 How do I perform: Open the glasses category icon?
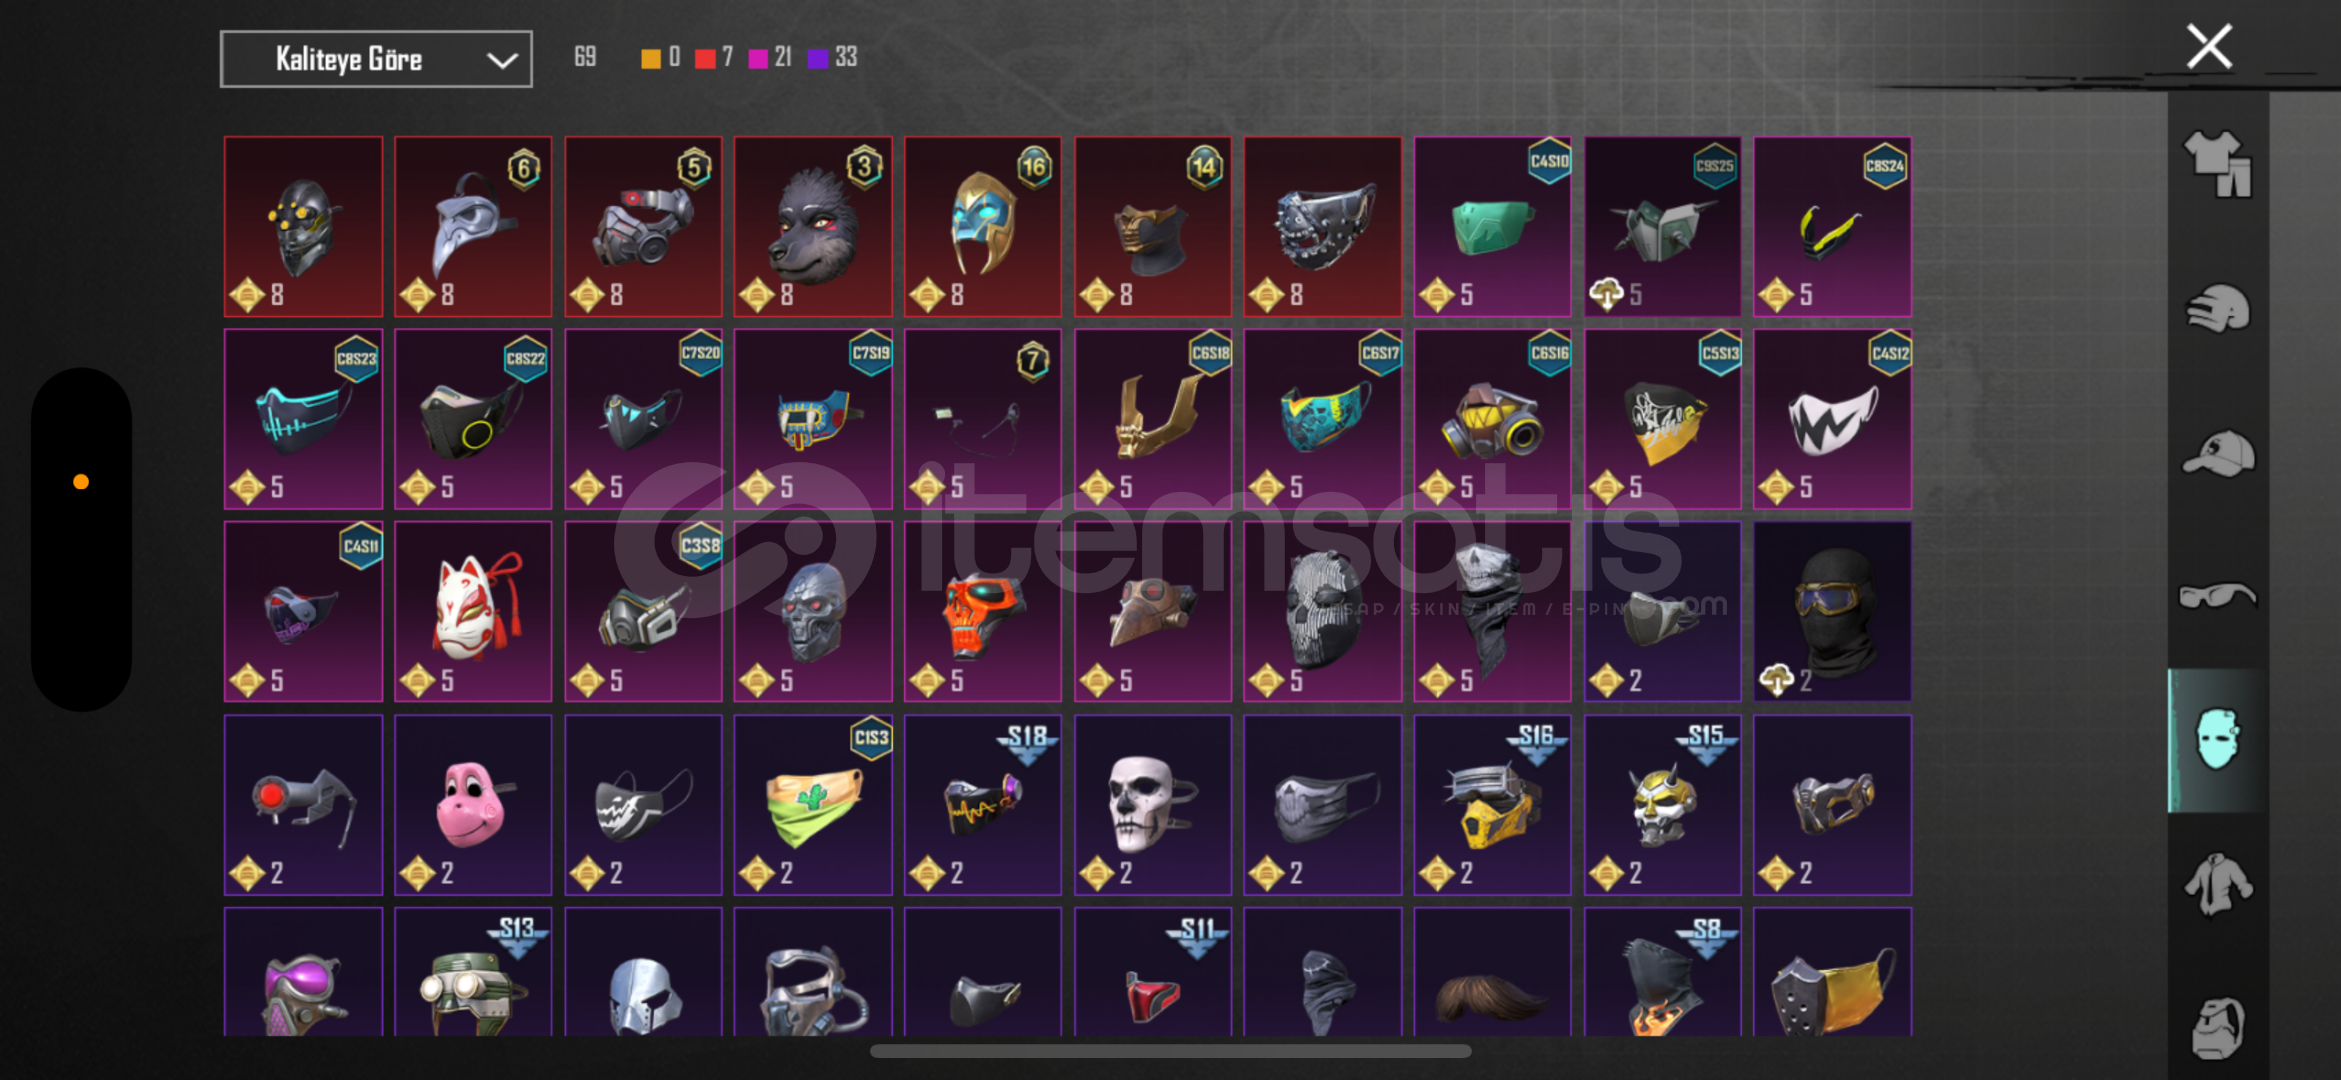click(2217, 596)
